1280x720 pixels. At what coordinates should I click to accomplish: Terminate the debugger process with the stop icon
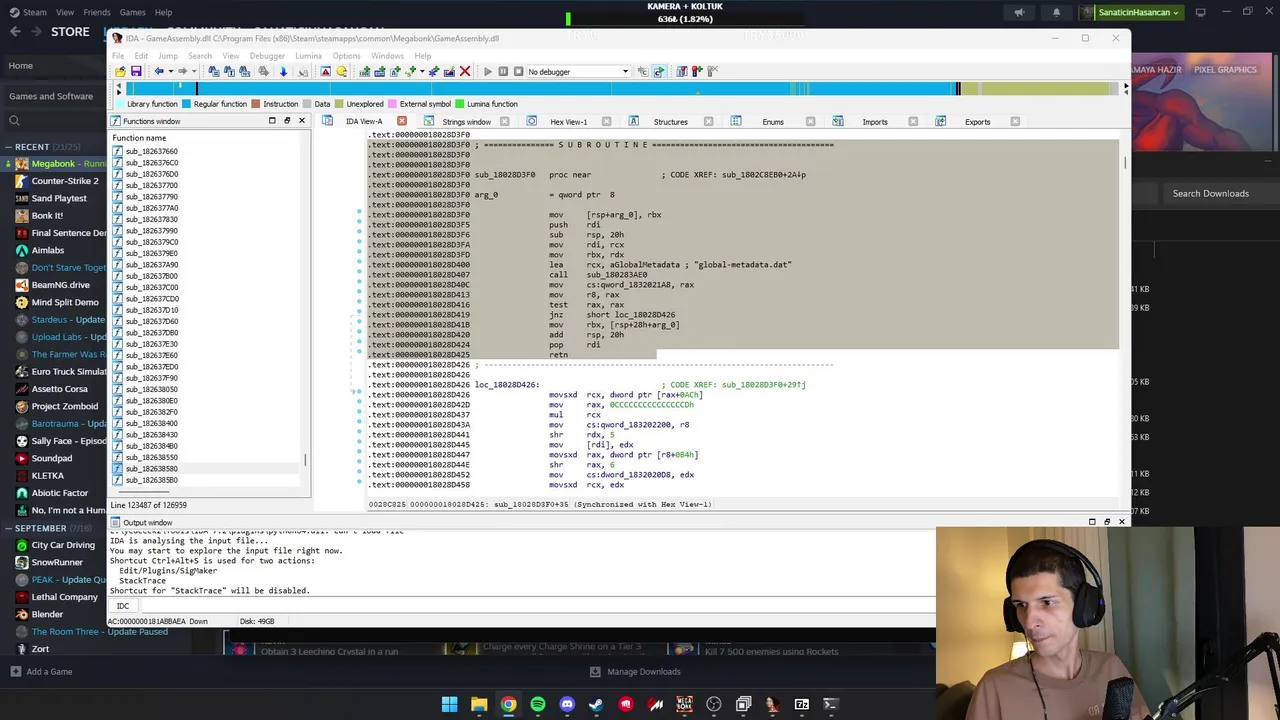coord(518,71)
